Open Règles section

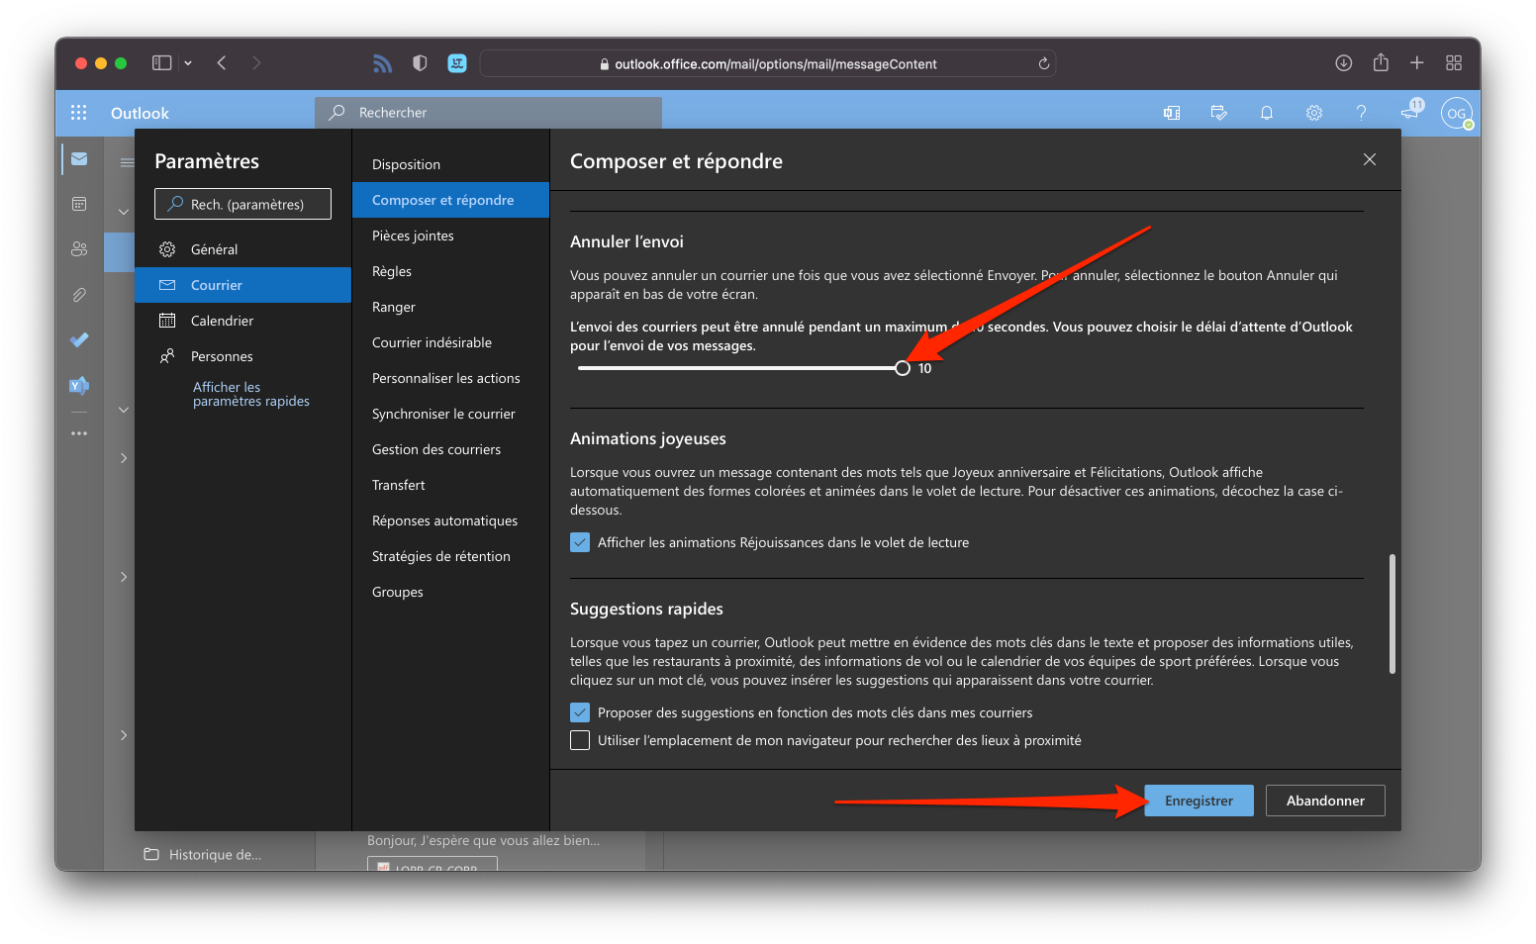tap(450, 271)
